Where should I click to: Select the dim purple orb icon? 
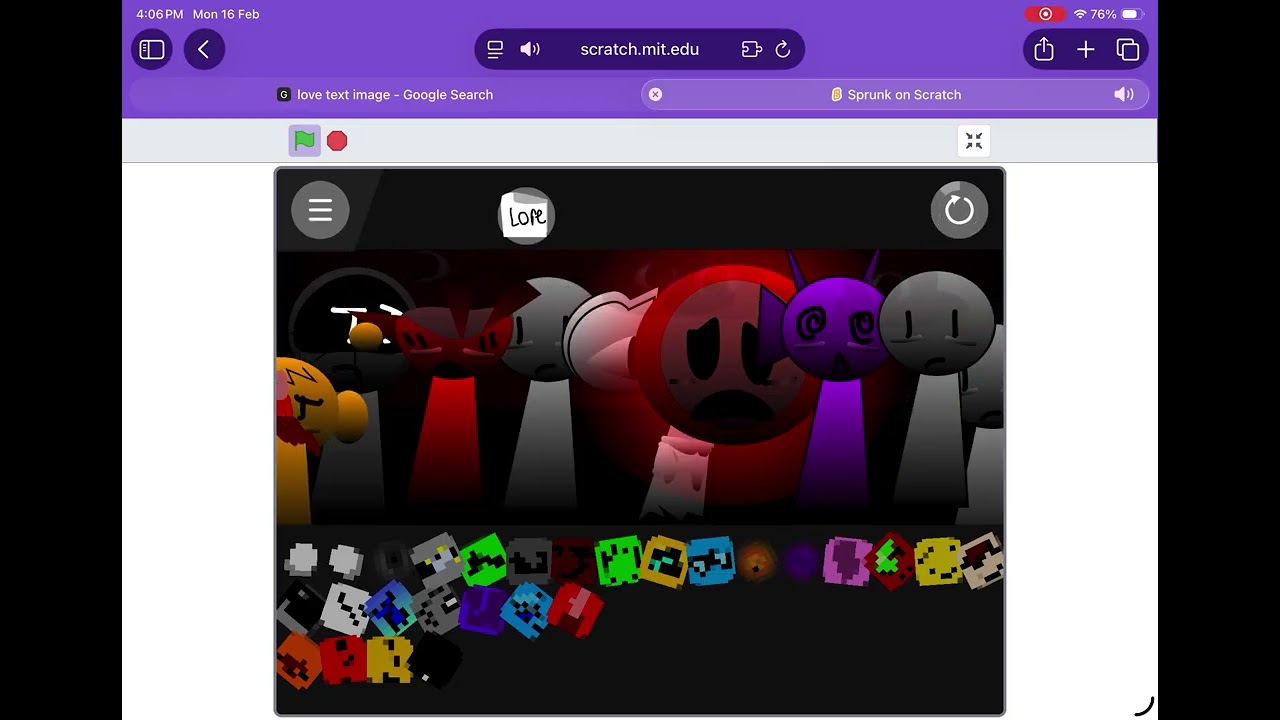click(x=801, y=562)
